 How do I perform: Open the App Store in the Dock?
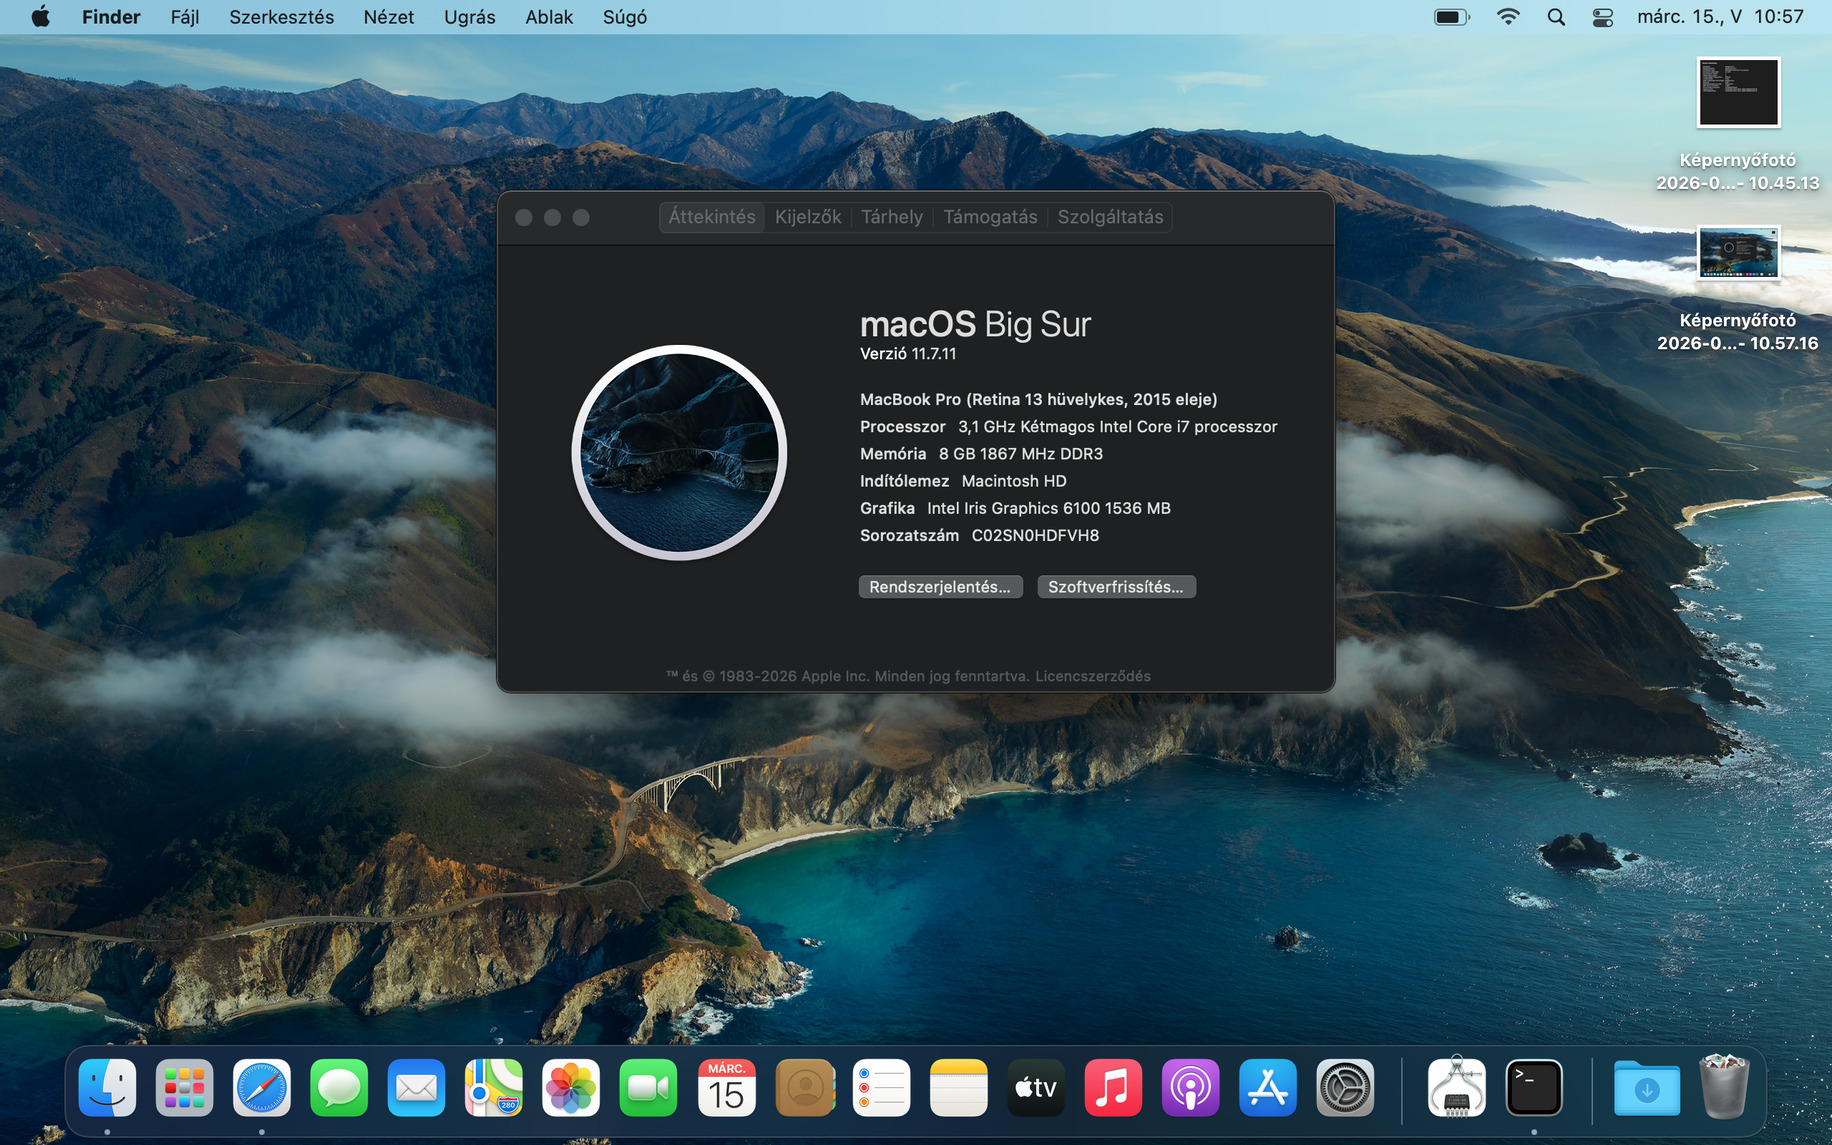(1268, 1087)
